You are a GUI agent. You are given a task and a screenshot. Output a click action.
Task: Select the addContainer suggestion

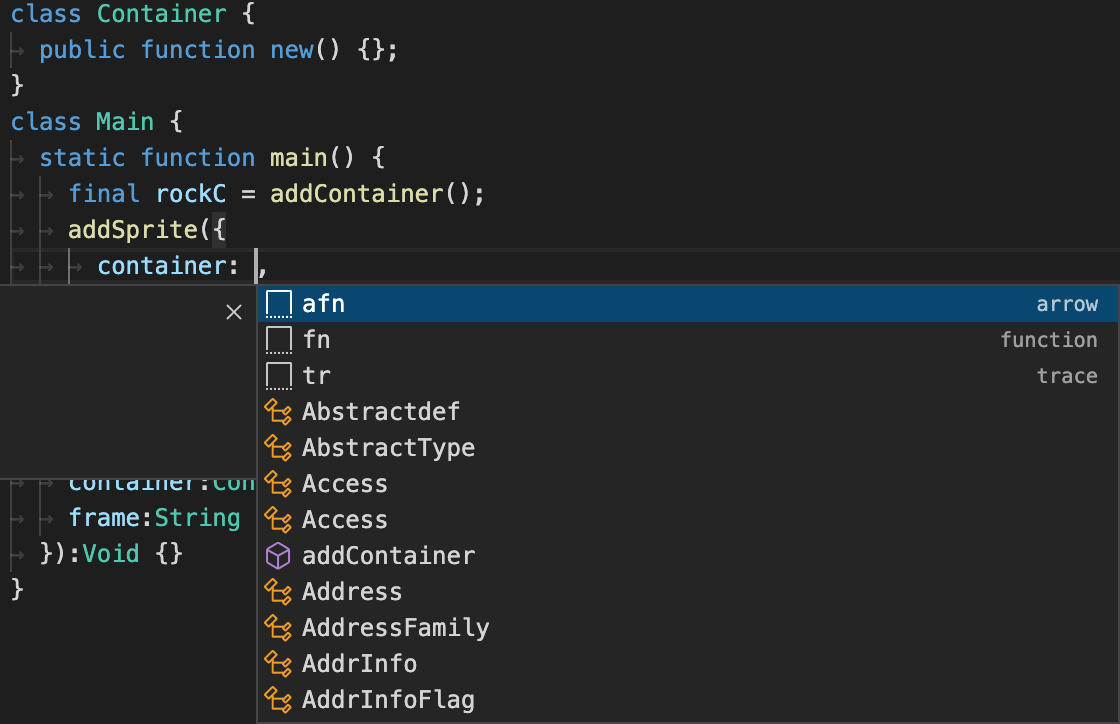(388, 555)
